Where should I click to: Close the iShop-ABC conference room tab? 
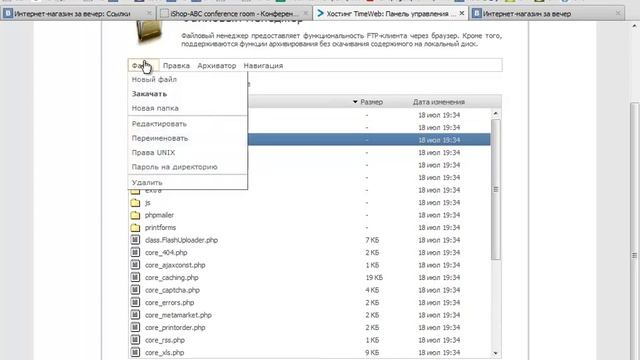[x=306, y=13]
